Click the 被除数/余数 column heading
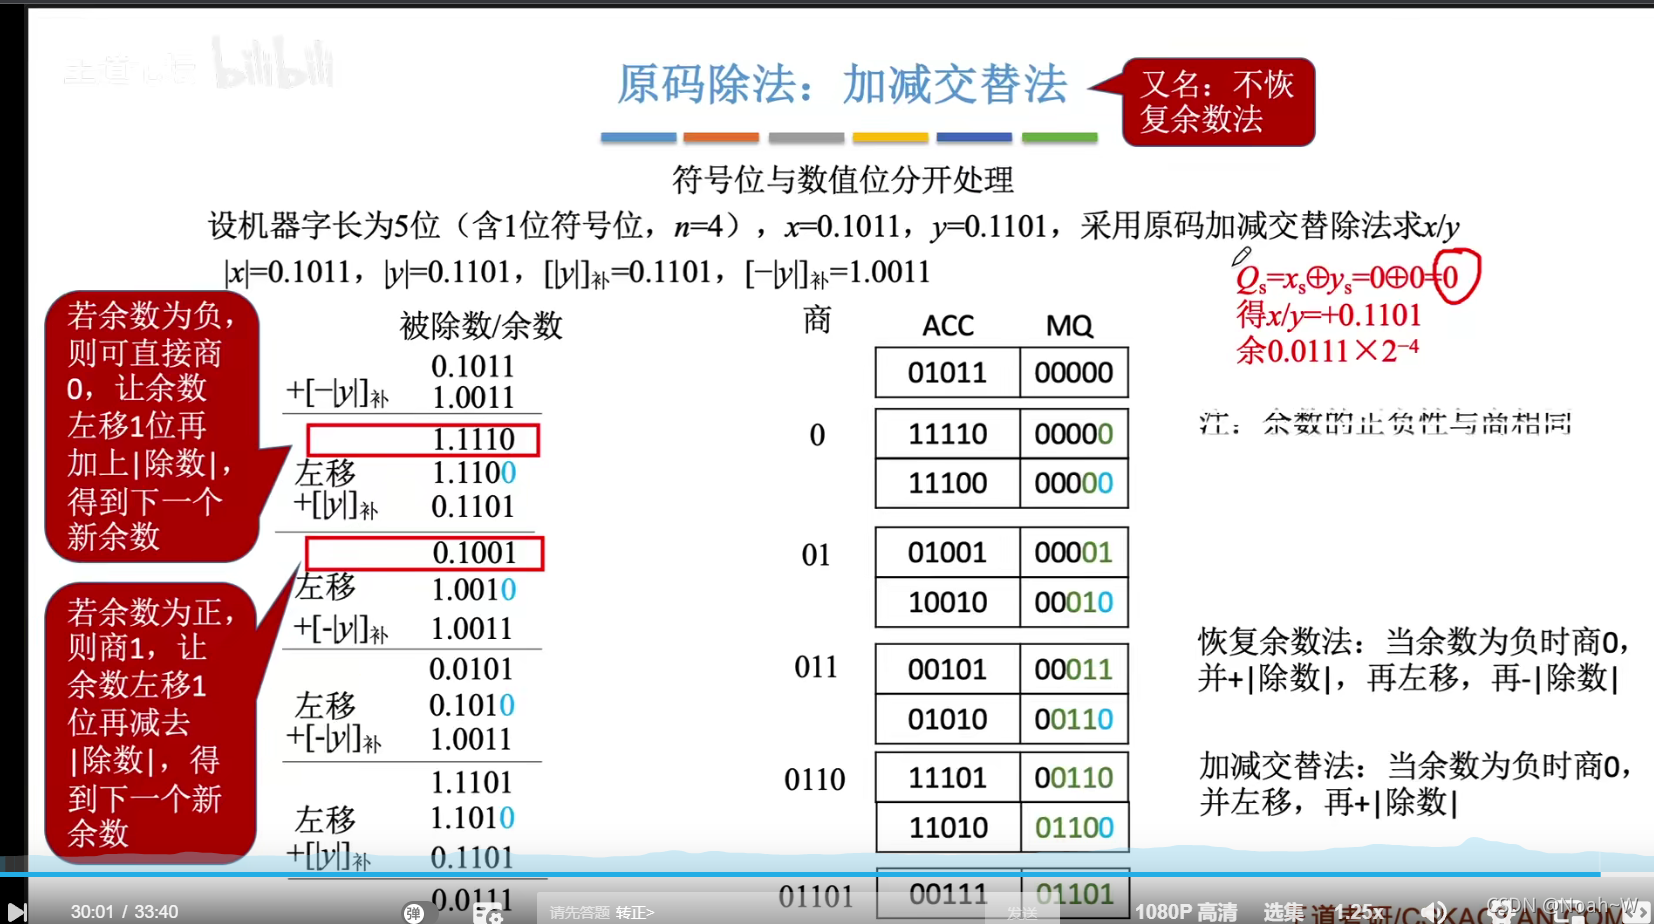 coord(481,326)
